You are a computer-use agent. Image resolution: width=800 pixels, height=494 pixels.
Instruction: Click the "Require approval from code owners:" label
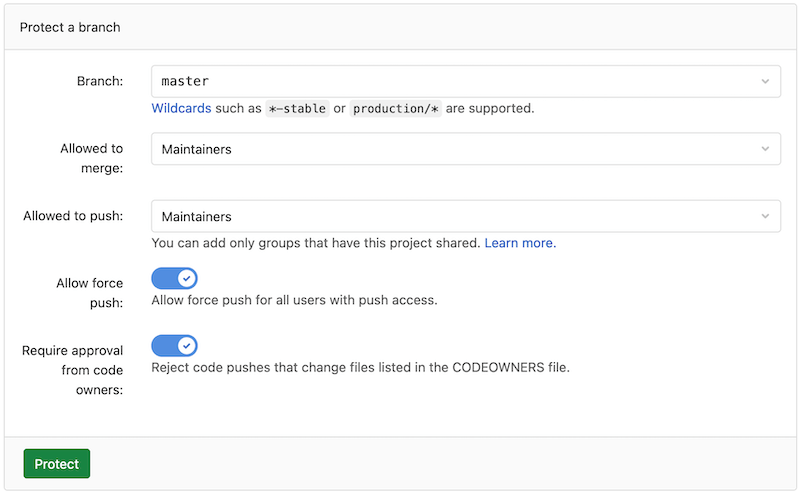tap(73, 370)
